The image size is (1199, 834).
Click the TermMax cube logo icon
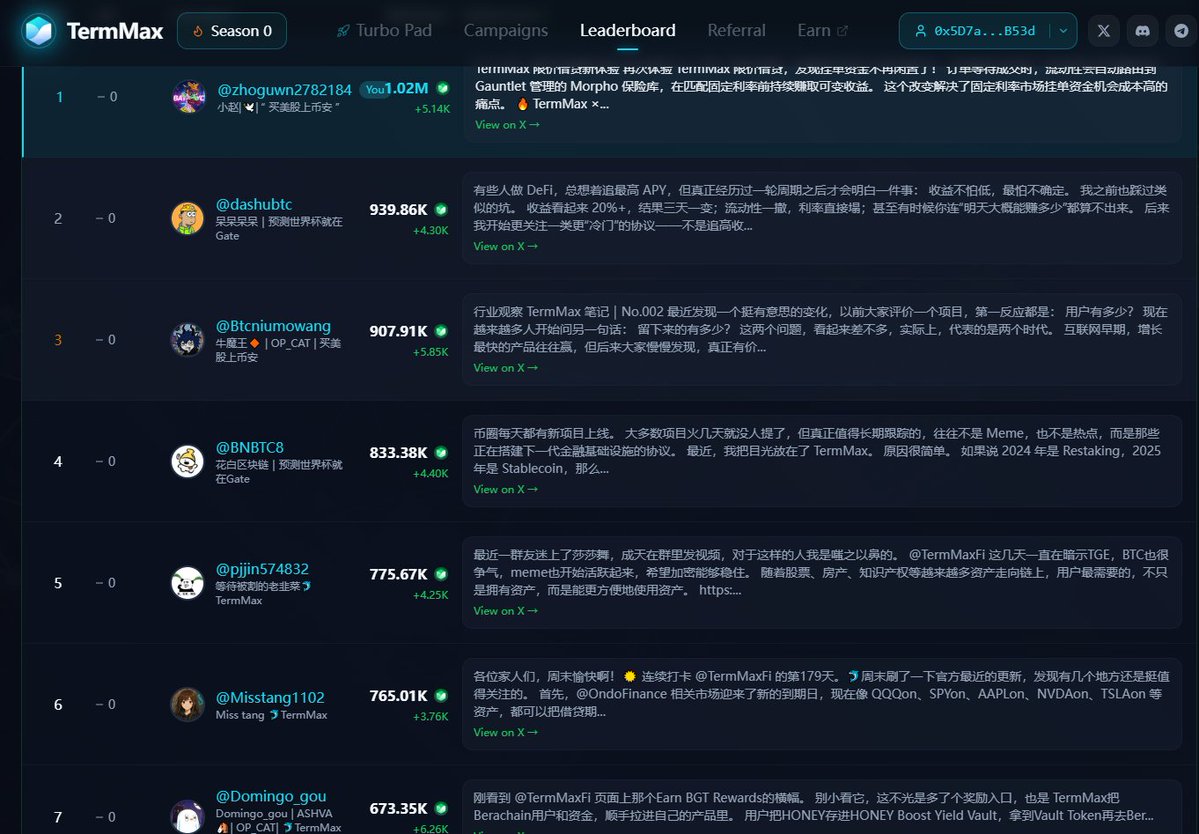(38, 31)
